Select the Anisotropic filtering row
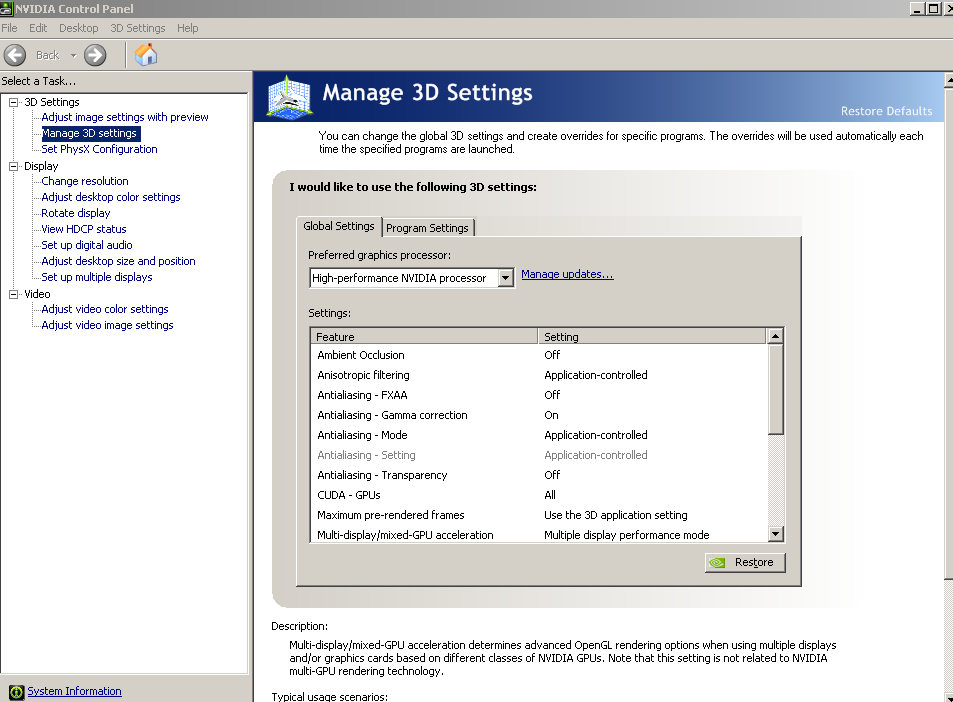 point(538,375)
